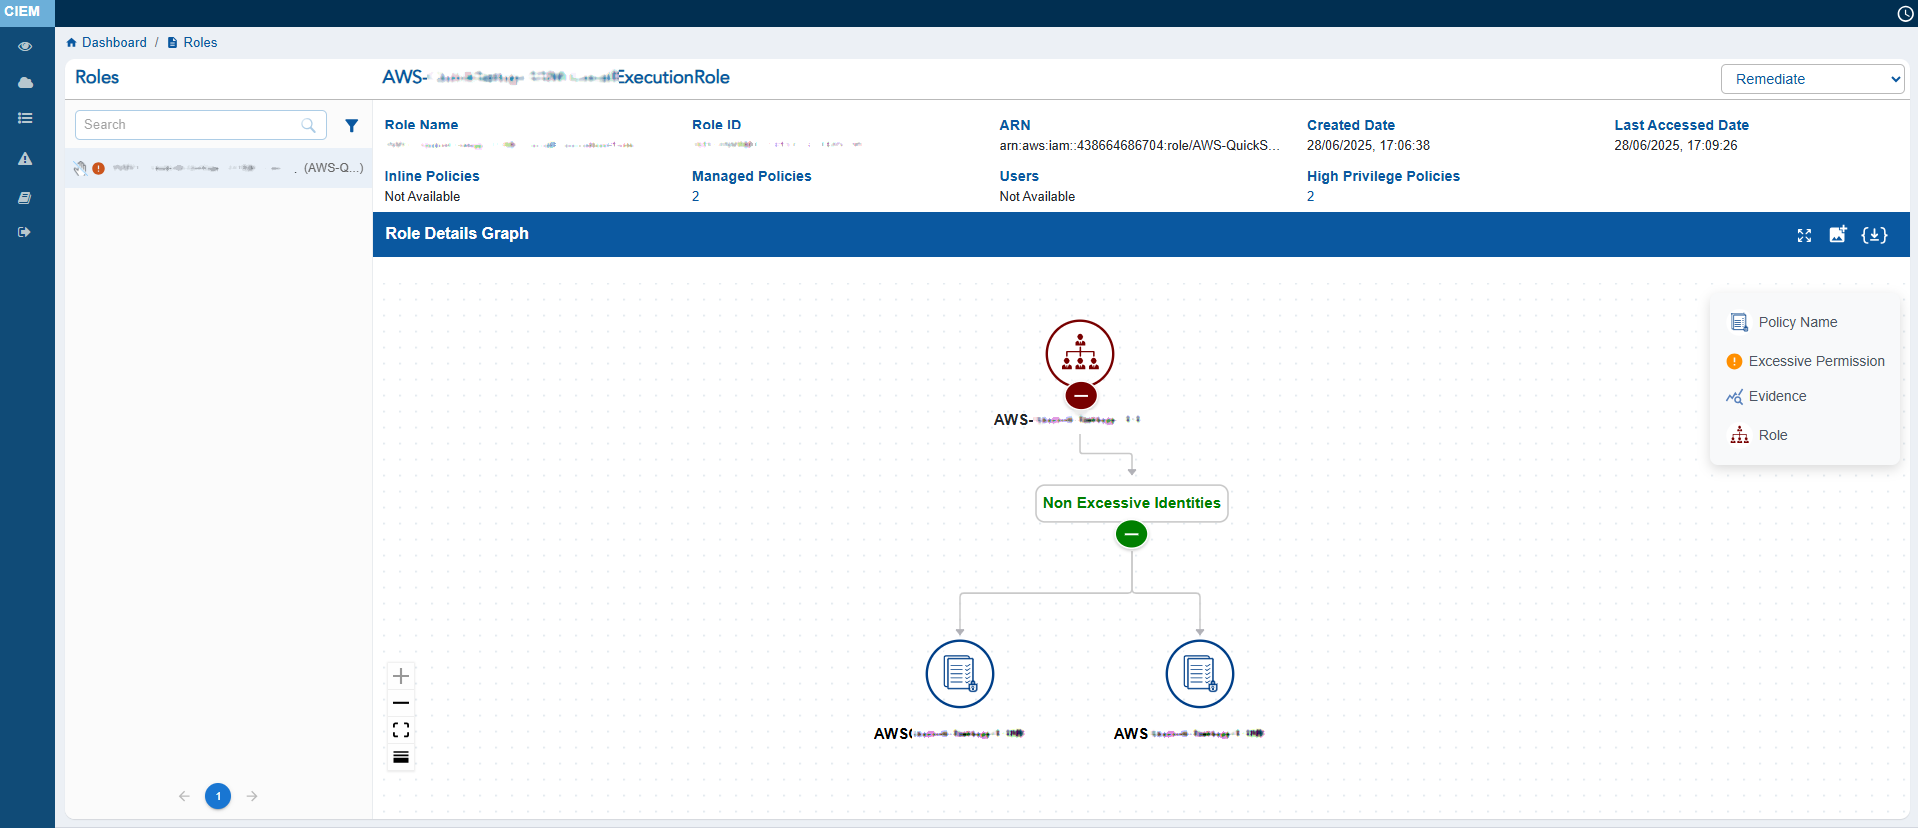
Task: Zoom out the graph with minus button
Action: point(401,703)
